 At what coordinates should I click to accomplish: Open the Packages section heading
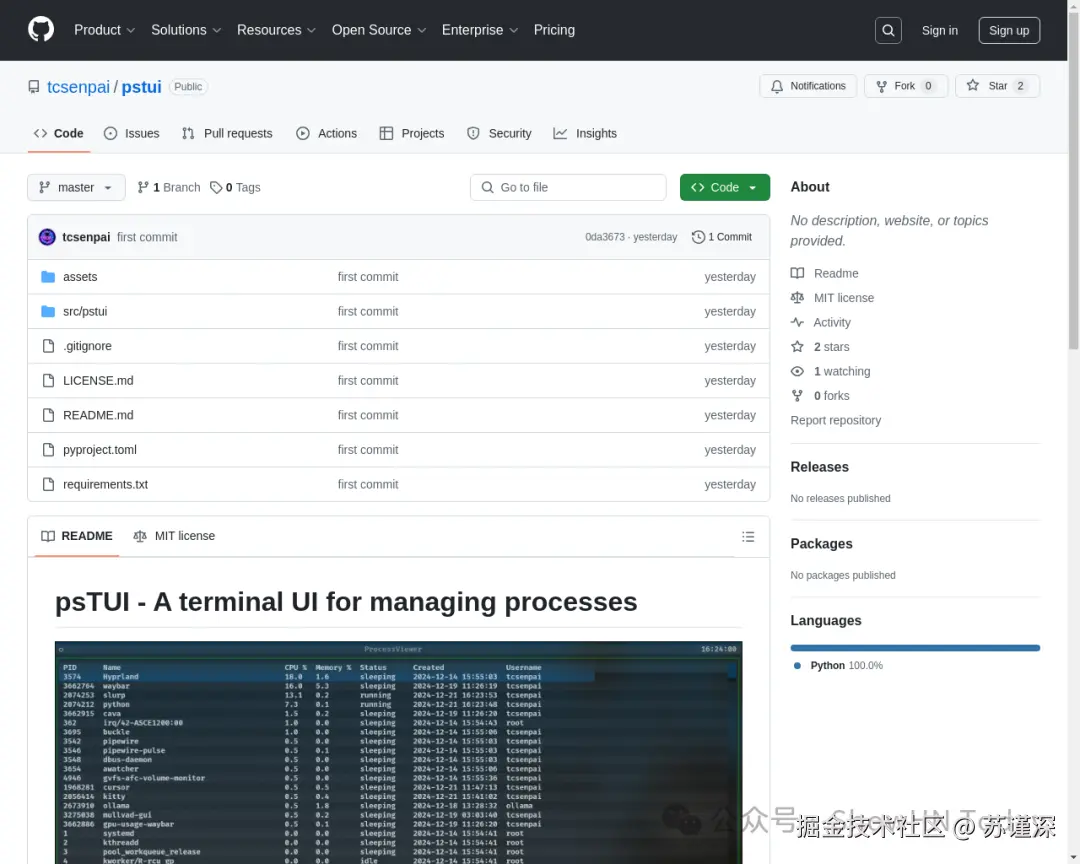pos(821,544)
